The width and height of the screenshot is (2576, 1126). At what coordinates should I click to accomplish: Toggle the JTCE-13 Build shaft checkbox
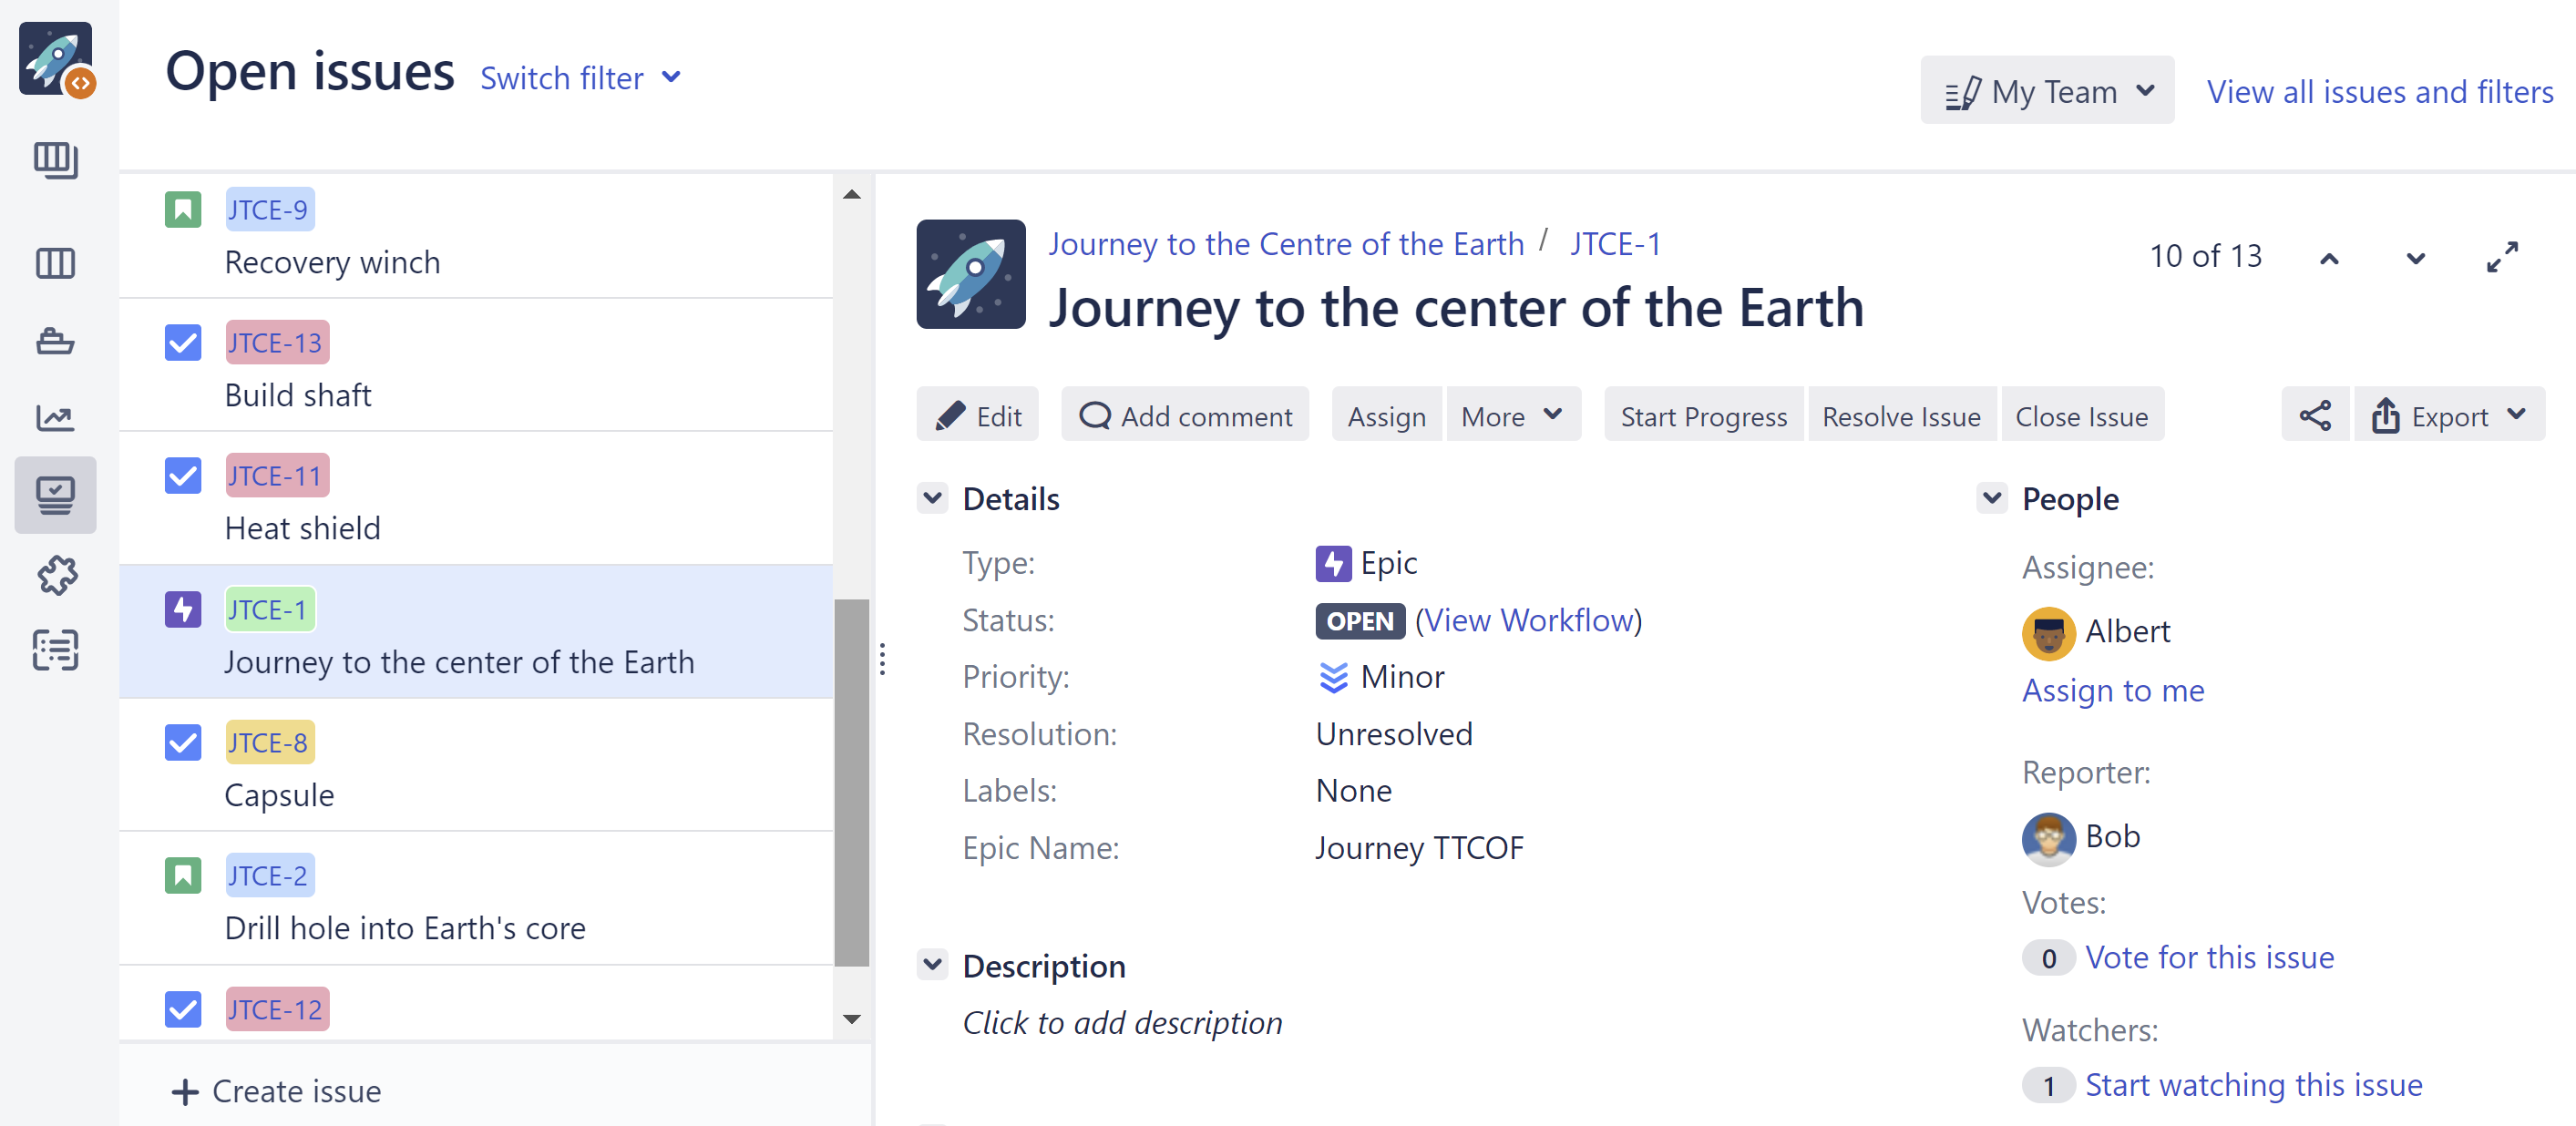tap(183, 342)
